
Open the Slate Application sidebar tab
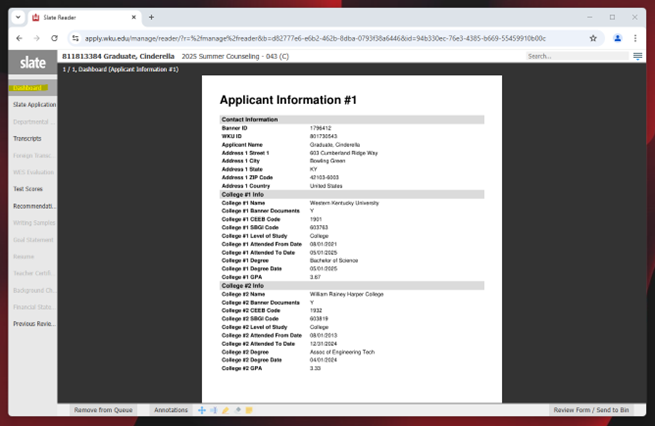coord(34,105)
